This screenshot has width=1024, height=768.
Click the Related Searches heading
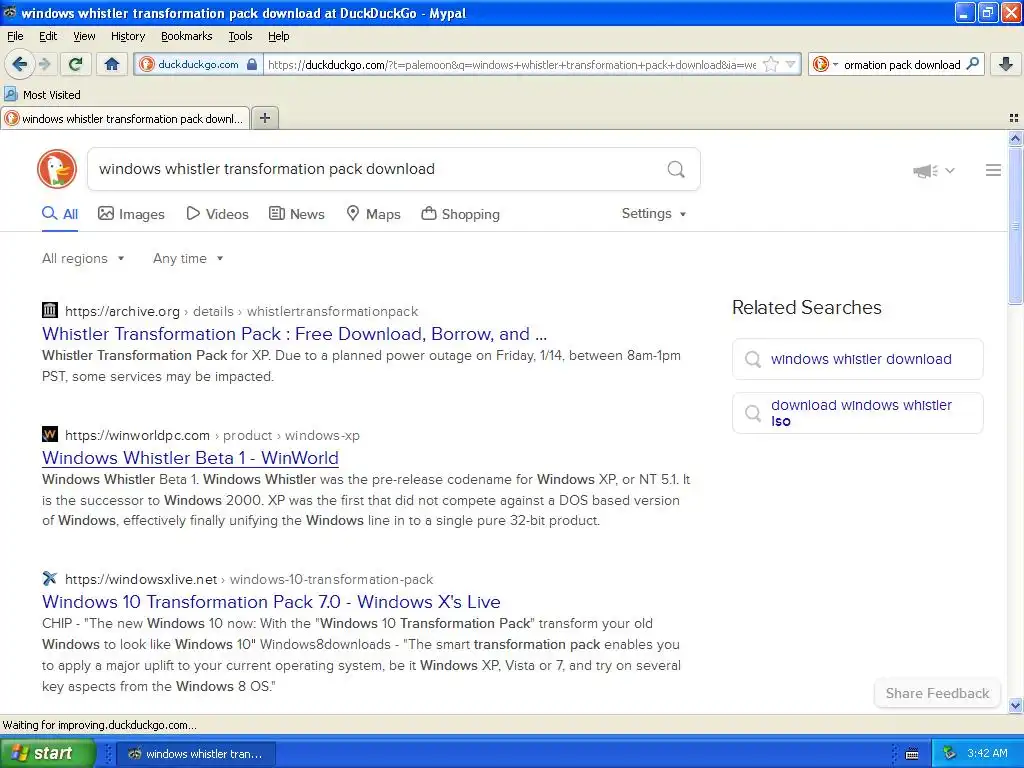(x=807, y=307)
